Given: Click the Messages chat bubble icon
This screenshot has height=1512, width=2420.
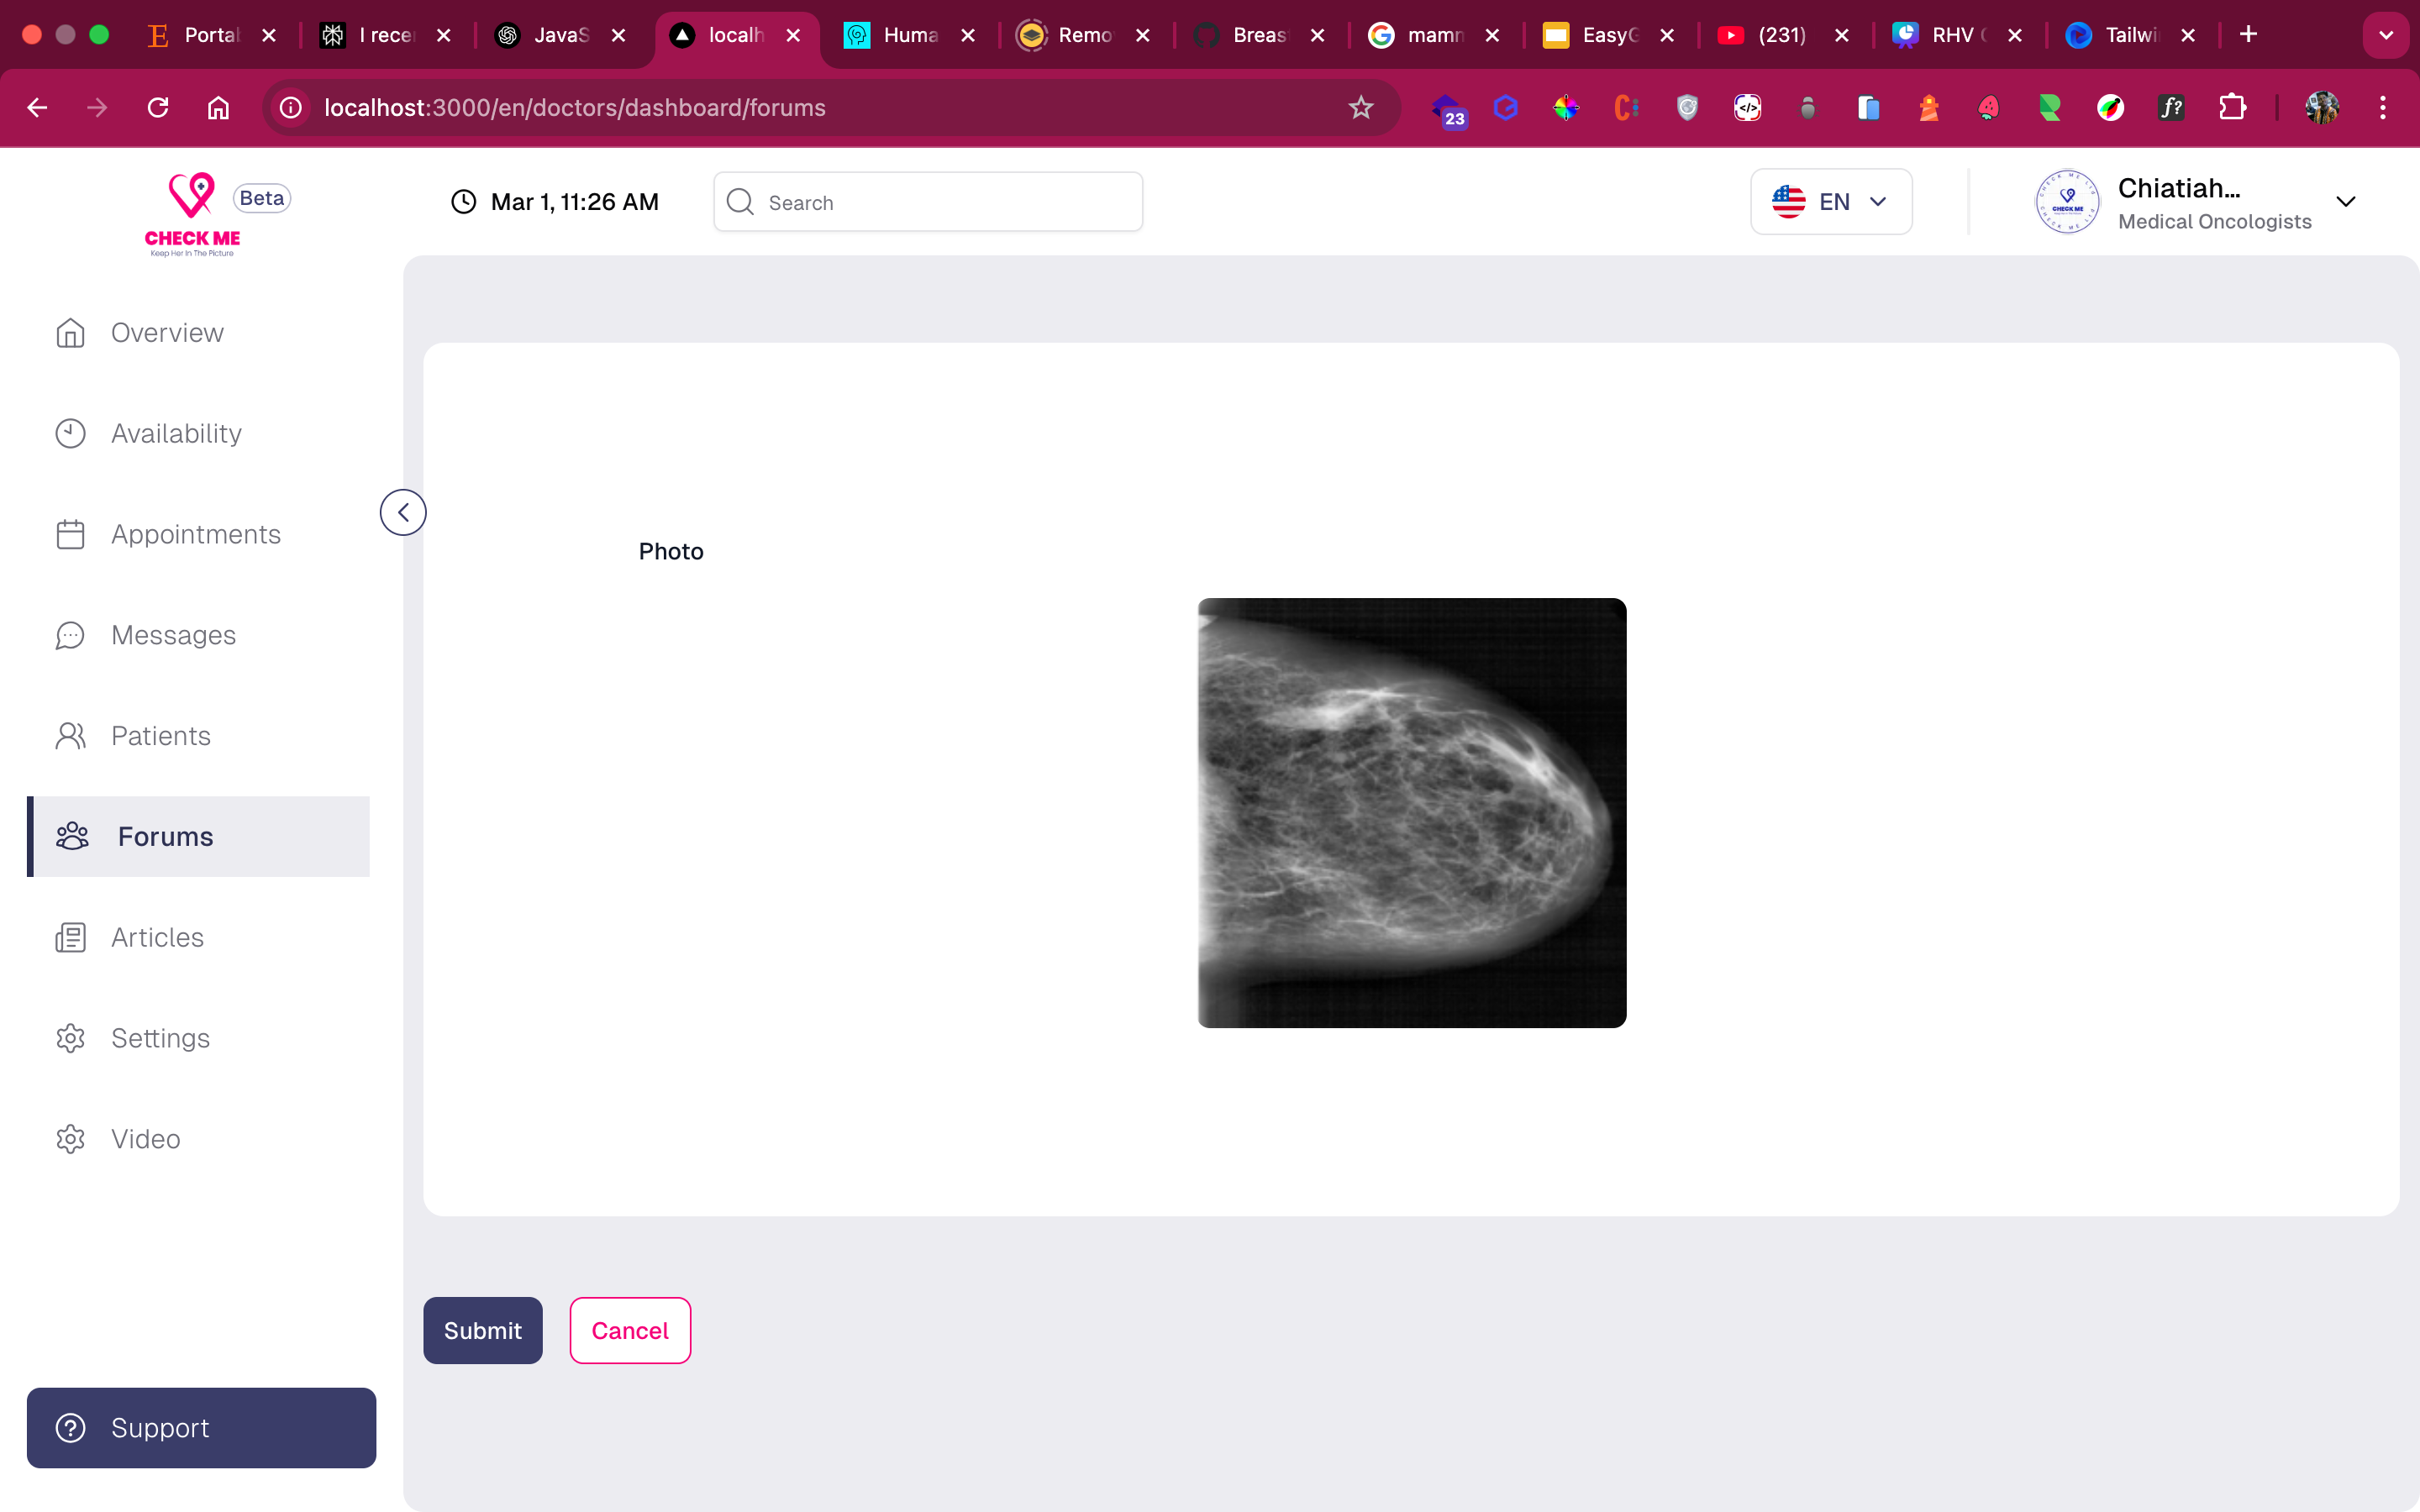Looking at the screenshot, I should [70, 635].
